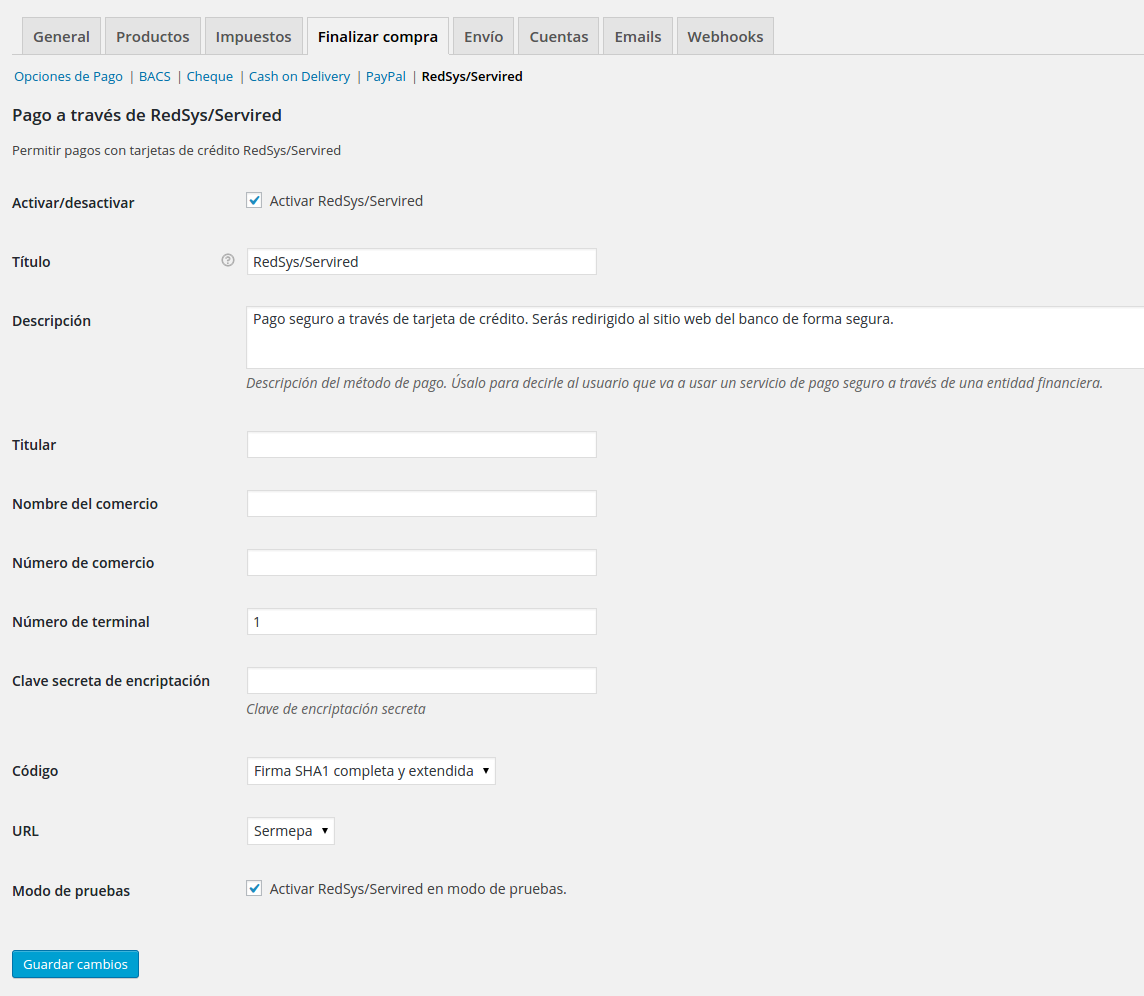Click the heading Pago a través de RedSys/Servired
Viewport: 1144px width, 996px height.
coord(147,115)
